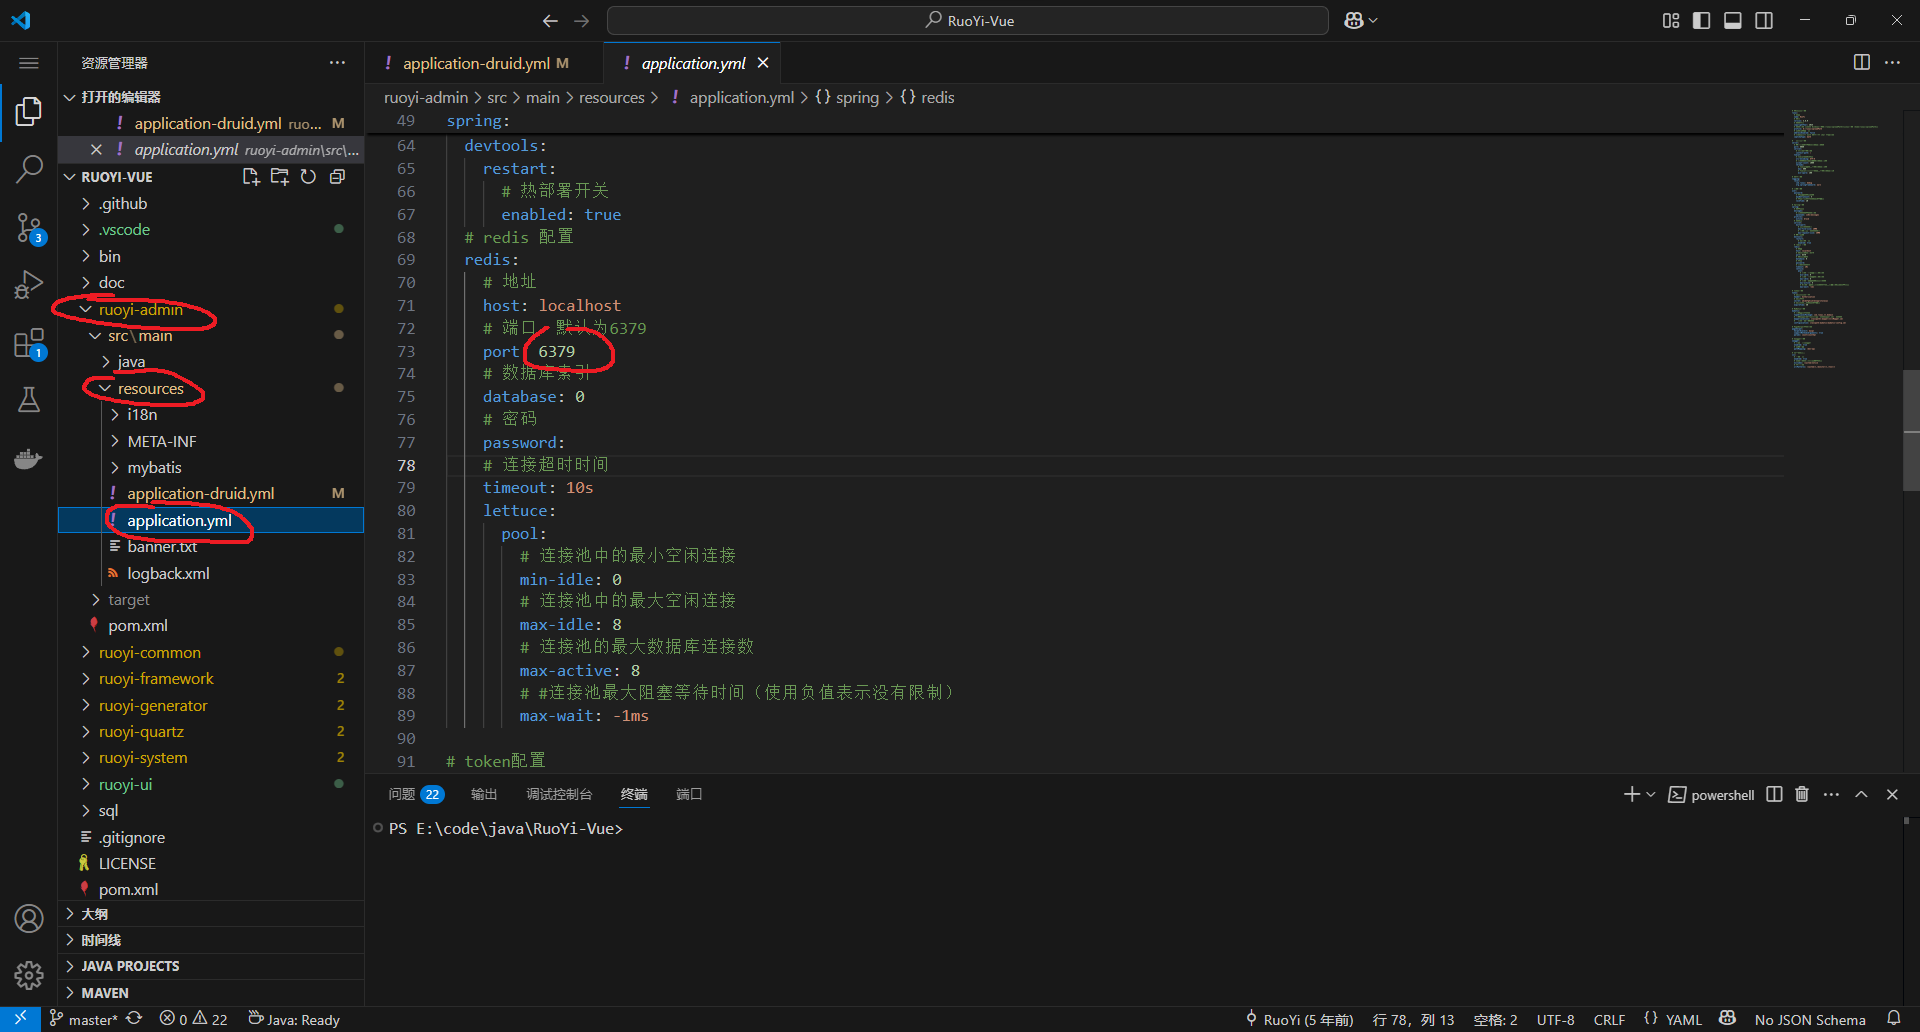The height and width of the screenshot is (1032, 1920).
Task: Open the Extensions view
Action: [29, 343]
